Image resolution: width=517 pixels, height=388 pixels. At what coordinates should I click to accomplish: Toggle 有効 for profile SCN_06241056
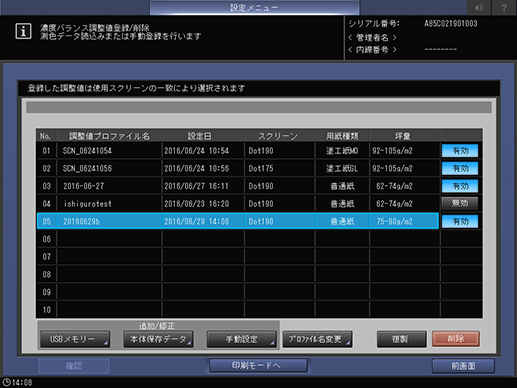pyautogui.click(x=460, y=168)
